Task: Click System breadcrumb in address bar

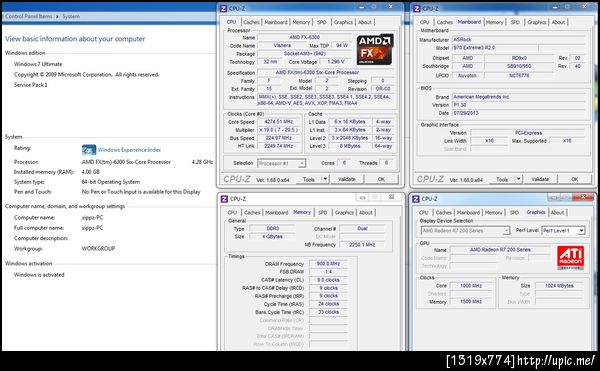Action: tap(71, 16)
